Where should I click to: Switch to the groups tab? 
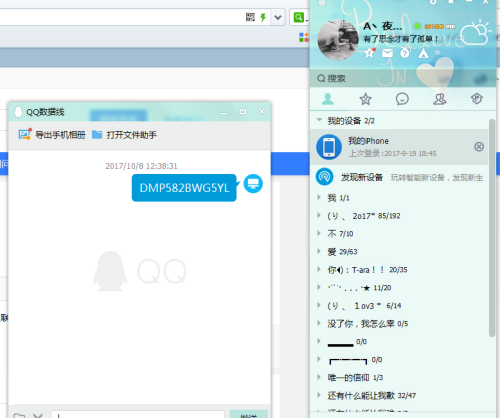440,99
